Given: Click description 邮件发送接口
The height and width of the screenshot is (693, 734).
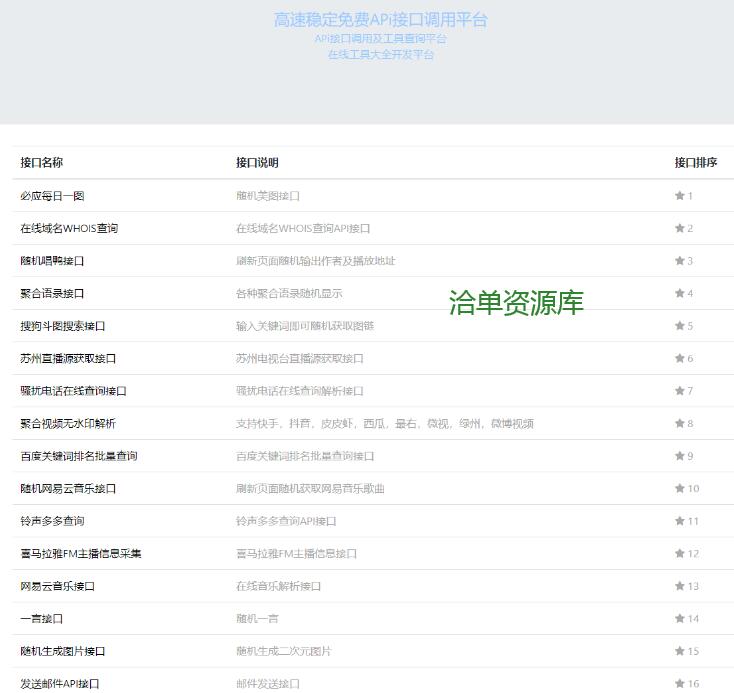Looking at the screenshot, I should tap(268, 684).
